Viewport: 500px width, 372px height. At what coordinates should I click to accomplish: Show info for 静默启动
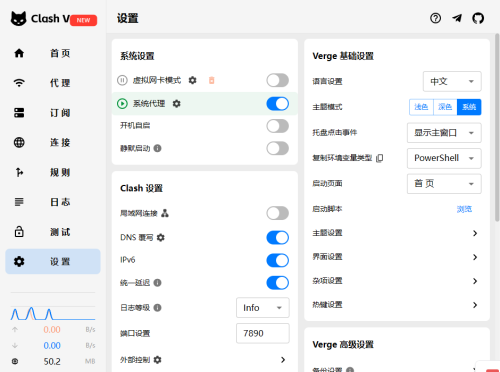(x=157, y=148)
